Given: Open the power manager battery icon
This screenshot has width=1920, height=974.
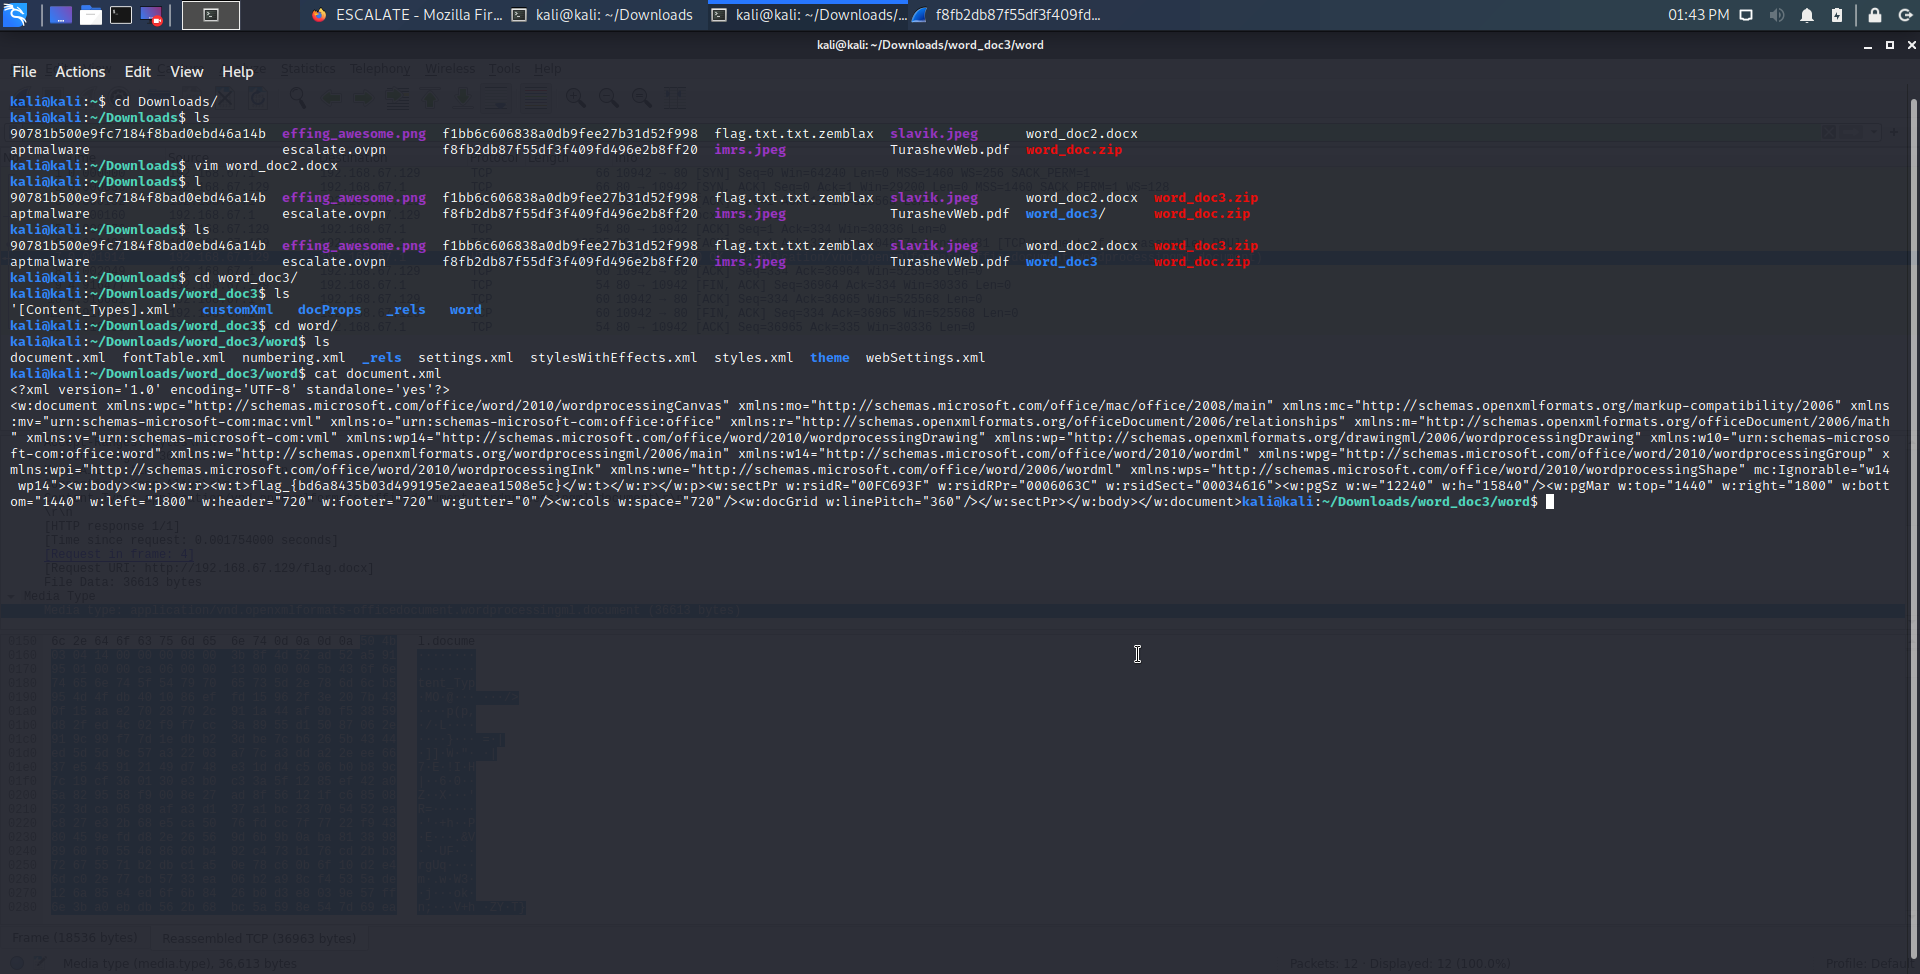Looking at the screenshot, I should pyautogui.click(x=1837, y=15).
